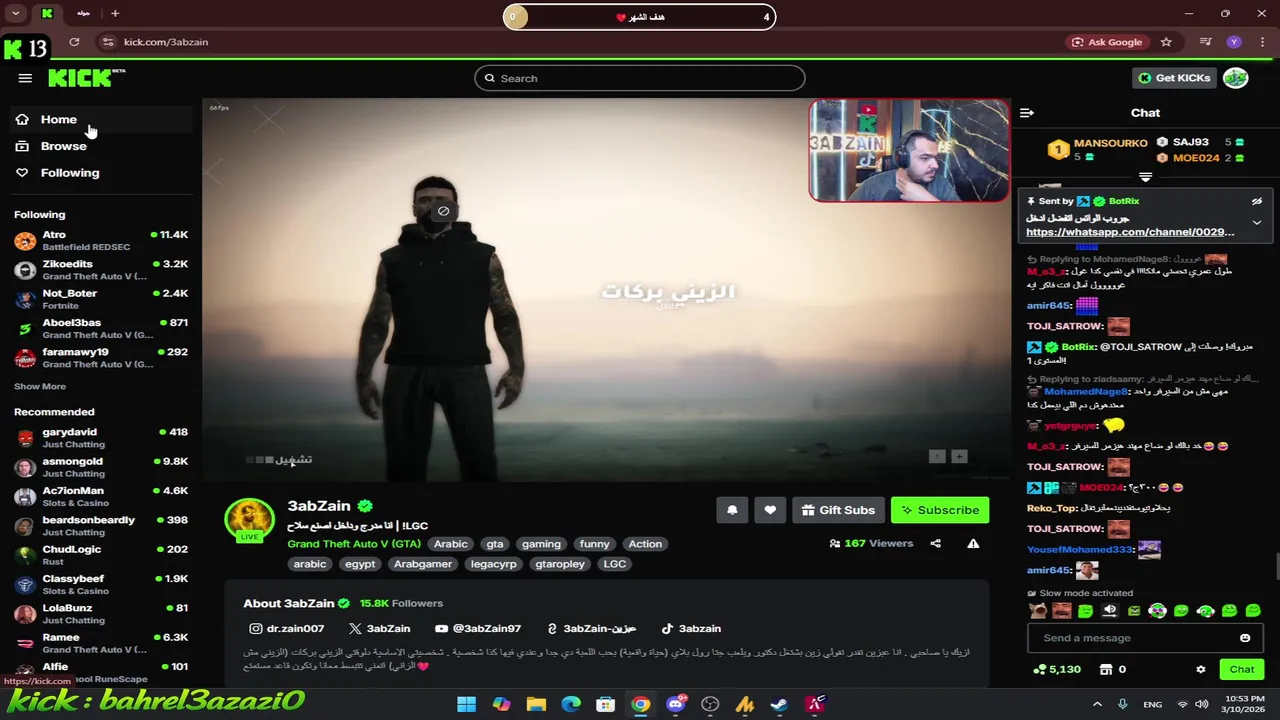Screen dimensions: 1280x720
Task: Select the legacyrp tag
Action: pos(493,564)
